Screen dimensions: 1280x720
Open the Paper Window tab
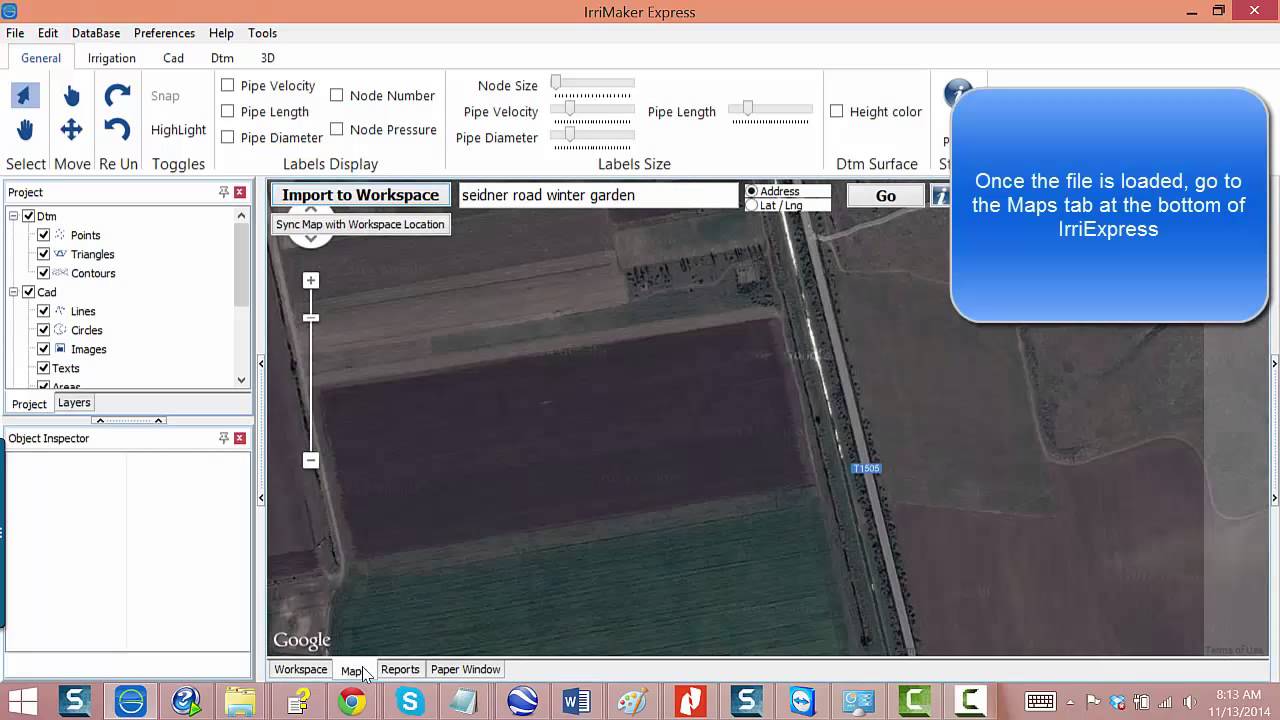click(x=466, y=670)
